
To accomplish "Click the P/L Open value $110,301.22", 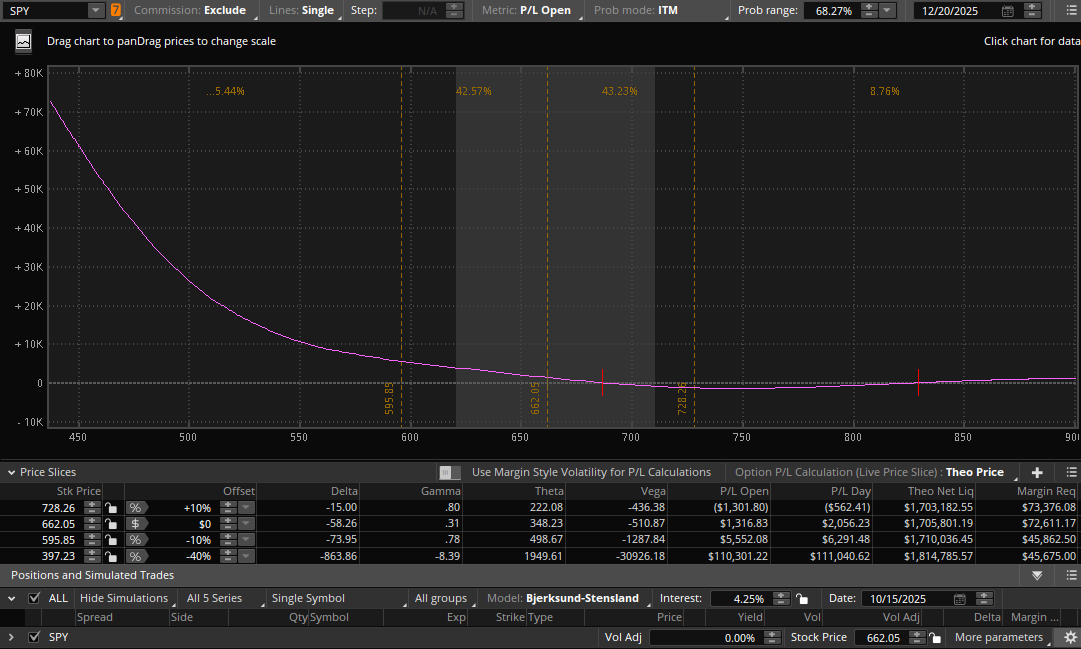I will [738, 556].
